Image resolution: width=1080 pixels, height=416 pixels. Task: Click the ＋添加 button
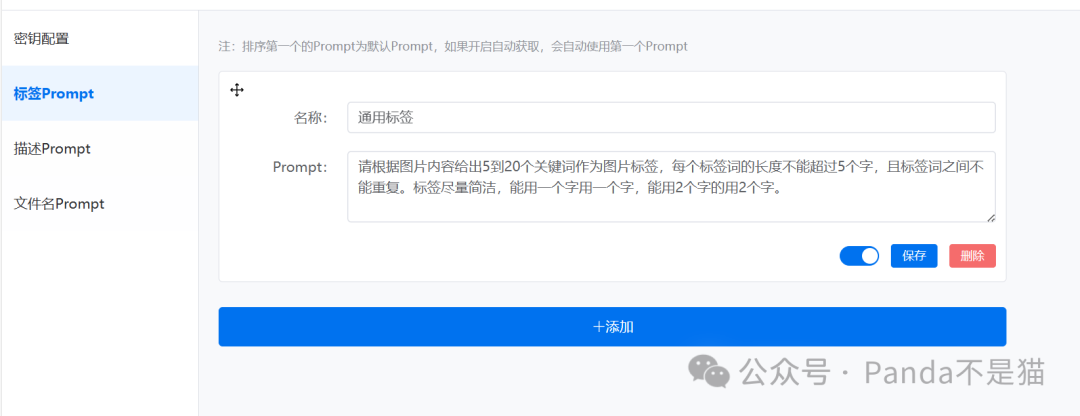pyautogui.click(x=612, y=326)
